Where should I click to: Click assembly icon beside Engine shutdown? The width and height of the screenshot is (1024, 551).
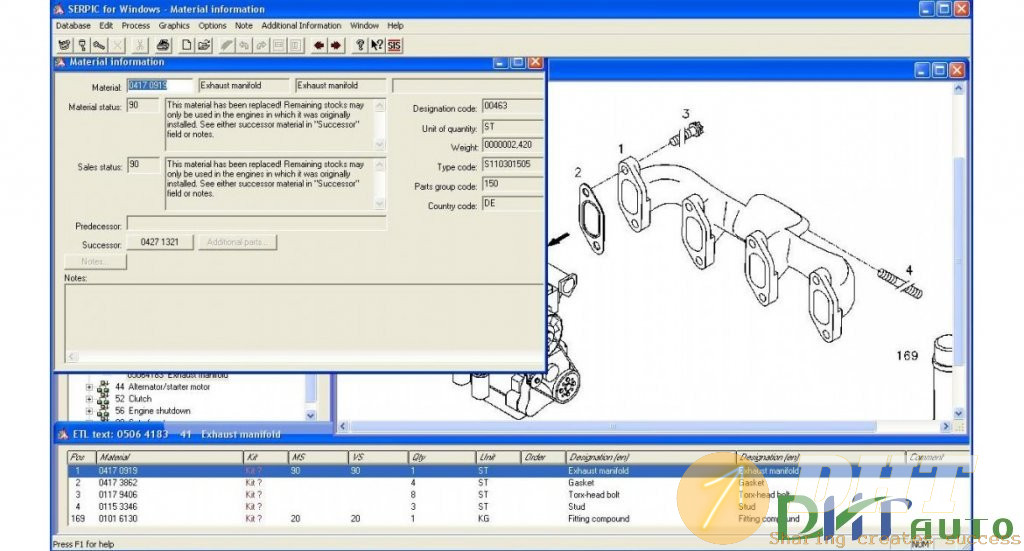click(x=103, y=412)
